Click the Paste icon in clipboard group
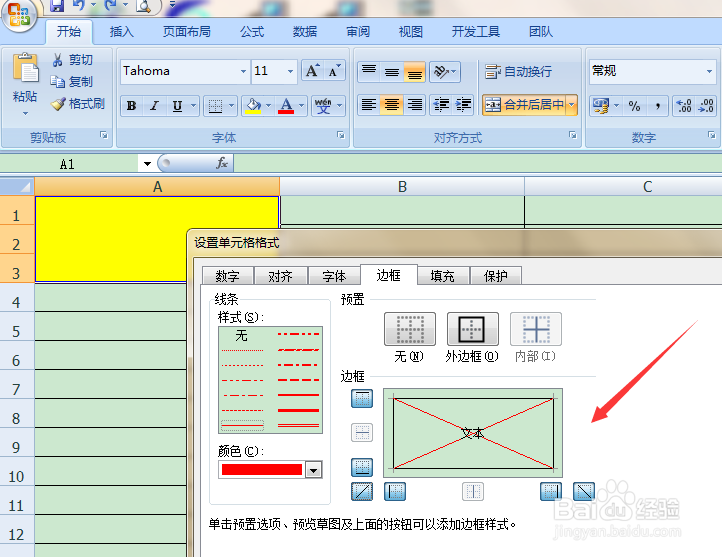Screen dimensions: 722x557 [25, 69]
